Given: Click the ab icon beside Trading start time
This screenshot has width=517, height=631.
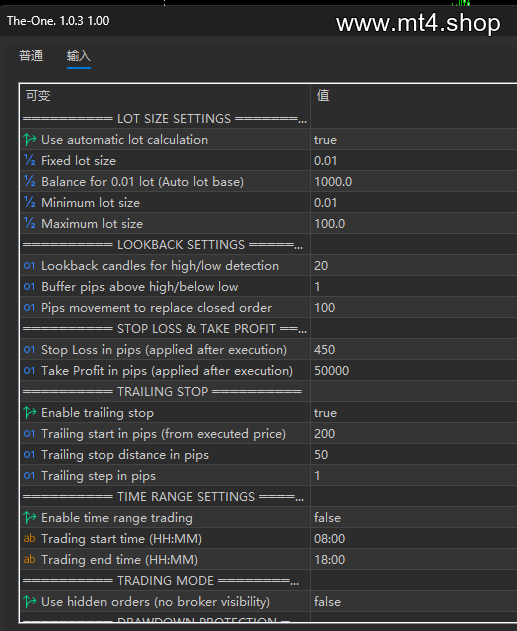Looking at the screenshot, I should [x=29, y=538].
